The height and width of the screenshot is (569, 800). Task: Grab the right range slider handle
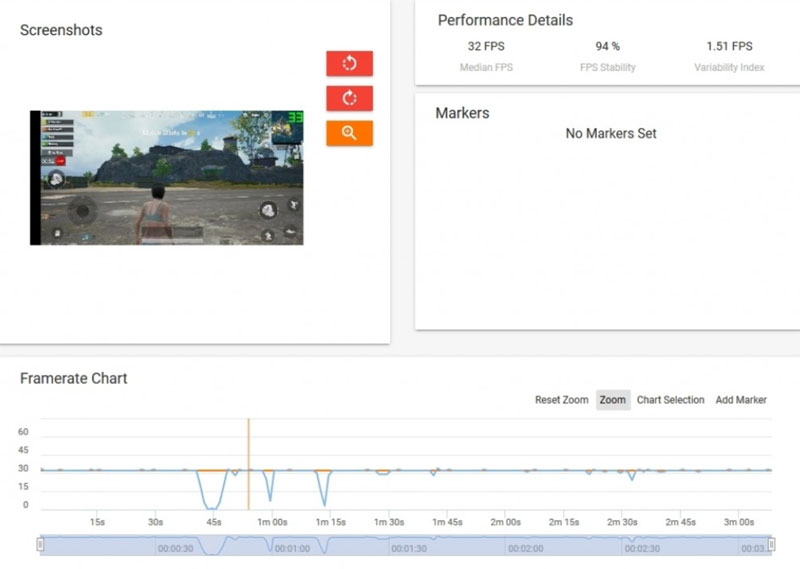[x=770, y=545]
